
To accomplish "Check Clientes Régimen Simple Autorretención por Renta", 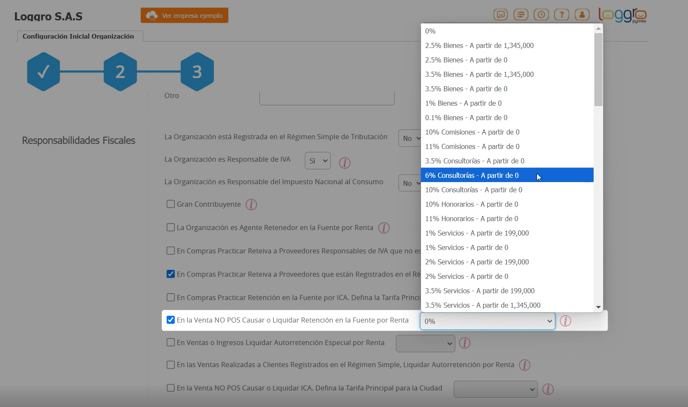I will (x=171, y=364).
